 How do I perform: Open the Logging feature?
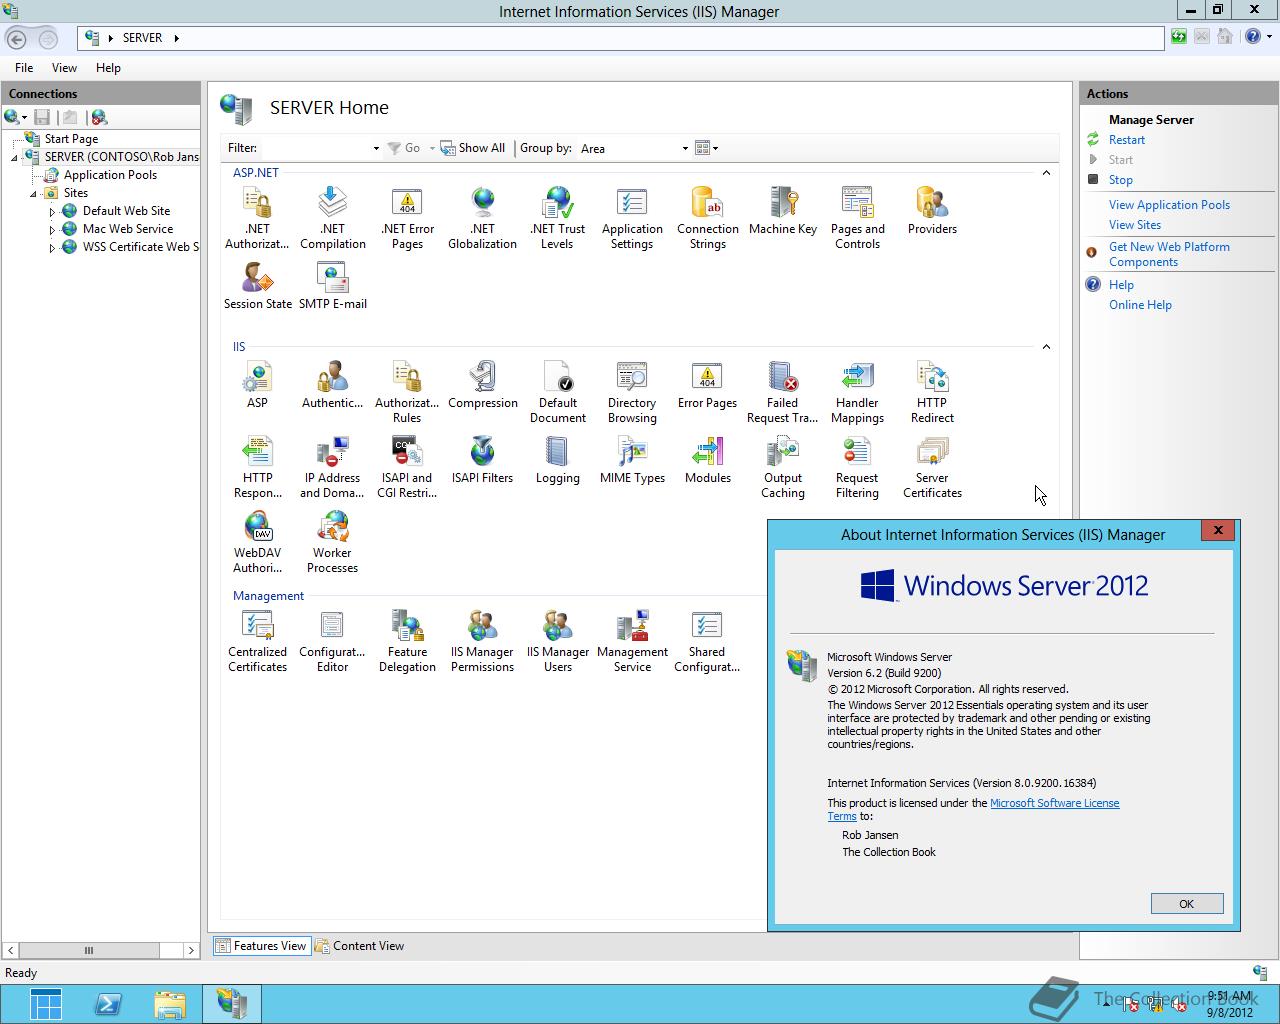[557, 460]
